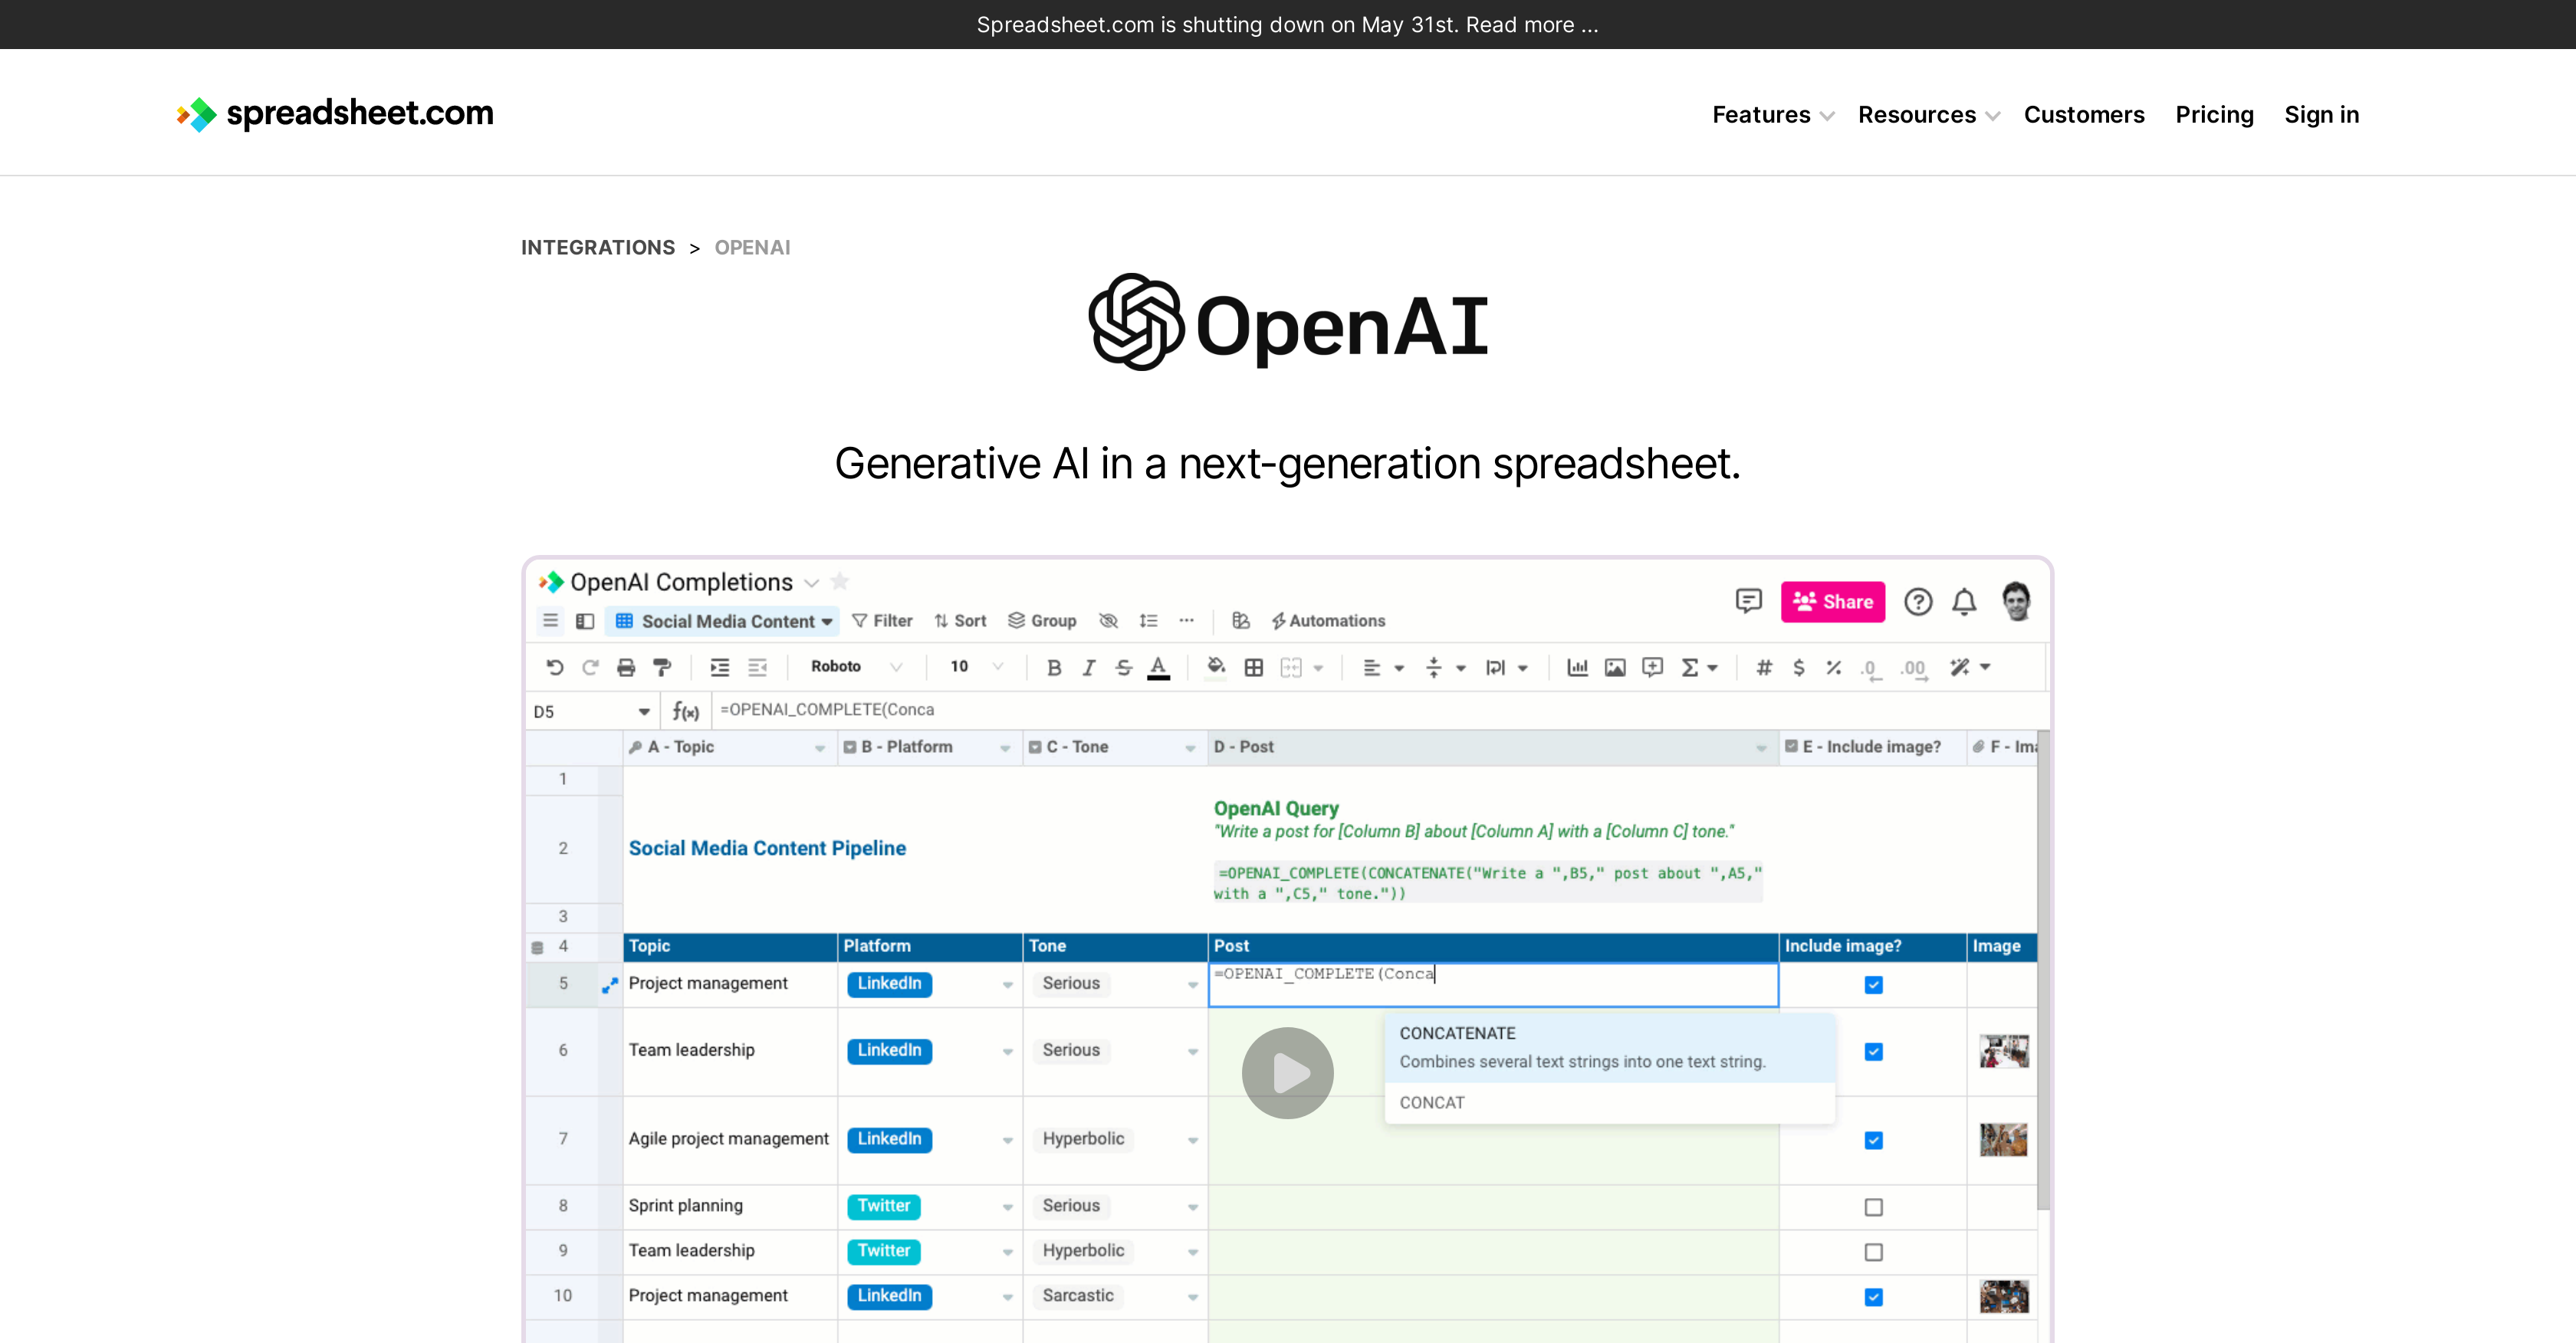Image resolution: width=2576 pixels, height=1343 pixels.
Task: Click the insert comment toolbar icon
Action: (1653, 667)
